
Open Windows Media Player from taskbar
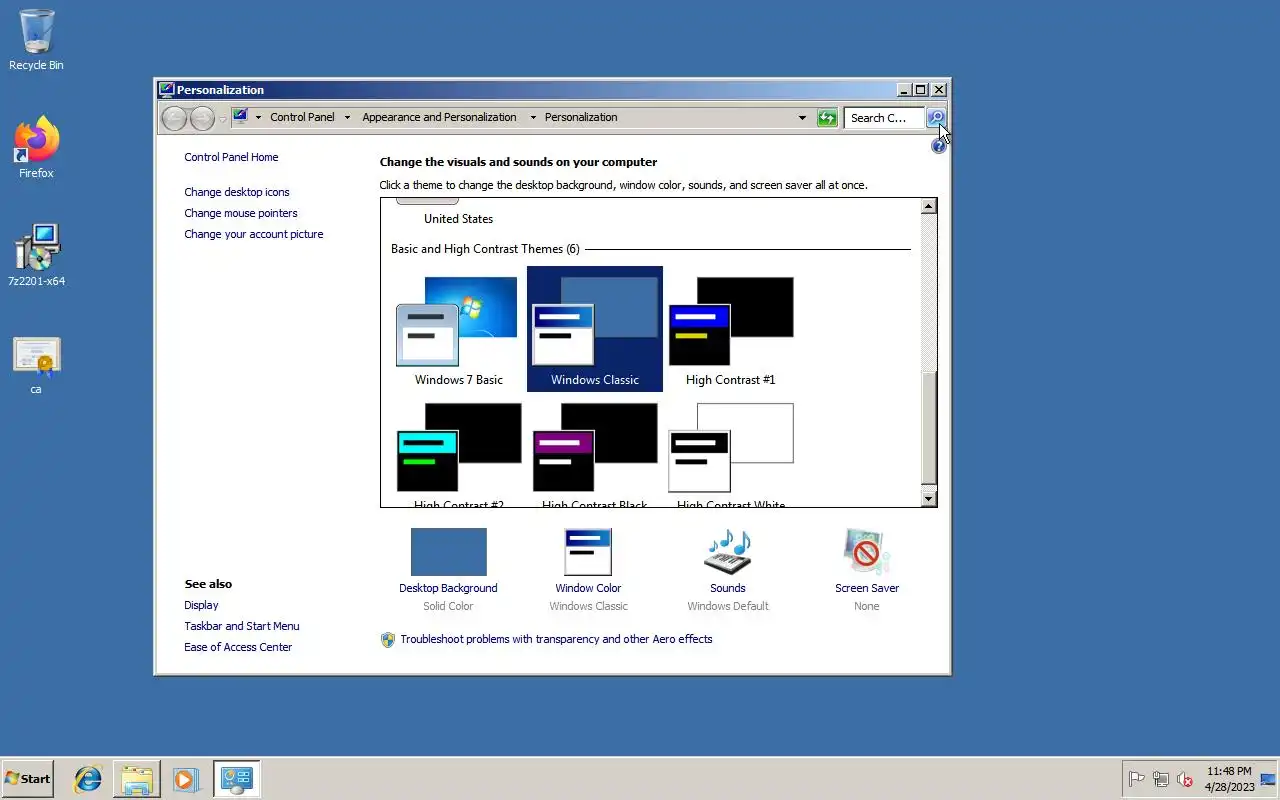pos(186,779)
